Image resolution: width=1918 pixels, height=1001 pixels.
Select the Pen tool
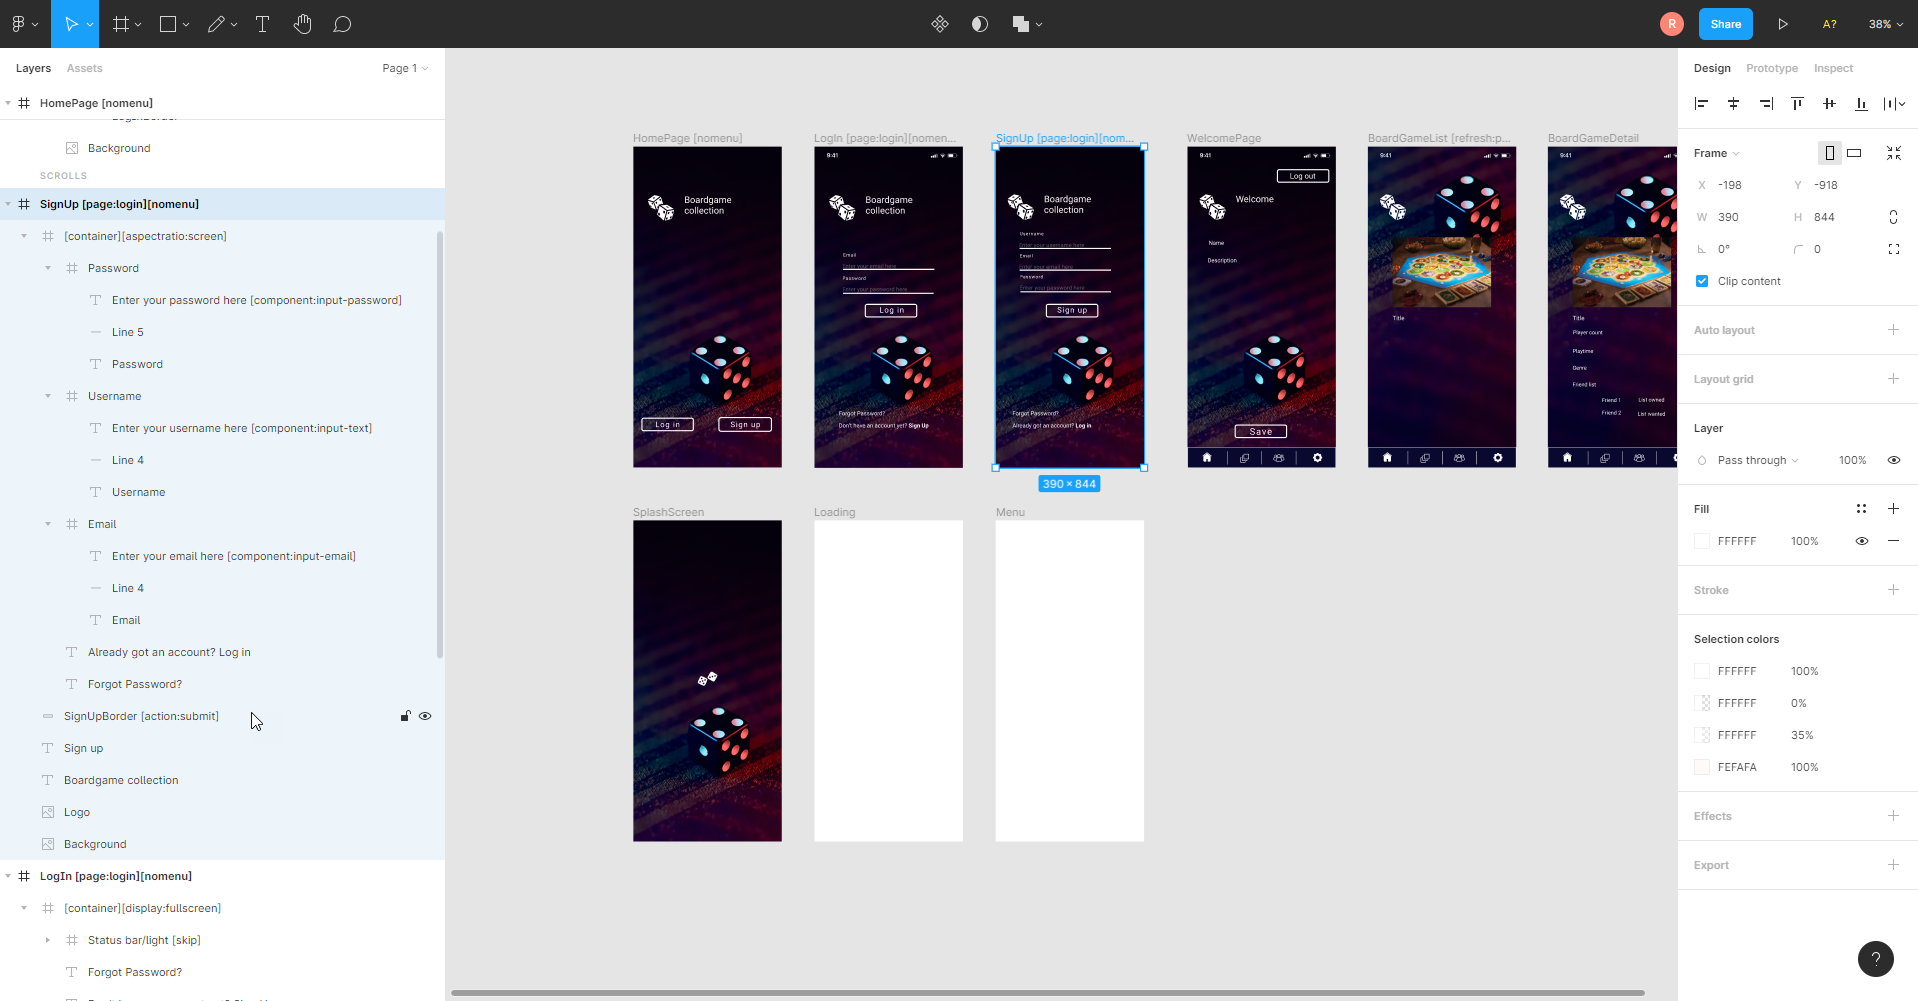pyautogui.click(x=216, y=24)
